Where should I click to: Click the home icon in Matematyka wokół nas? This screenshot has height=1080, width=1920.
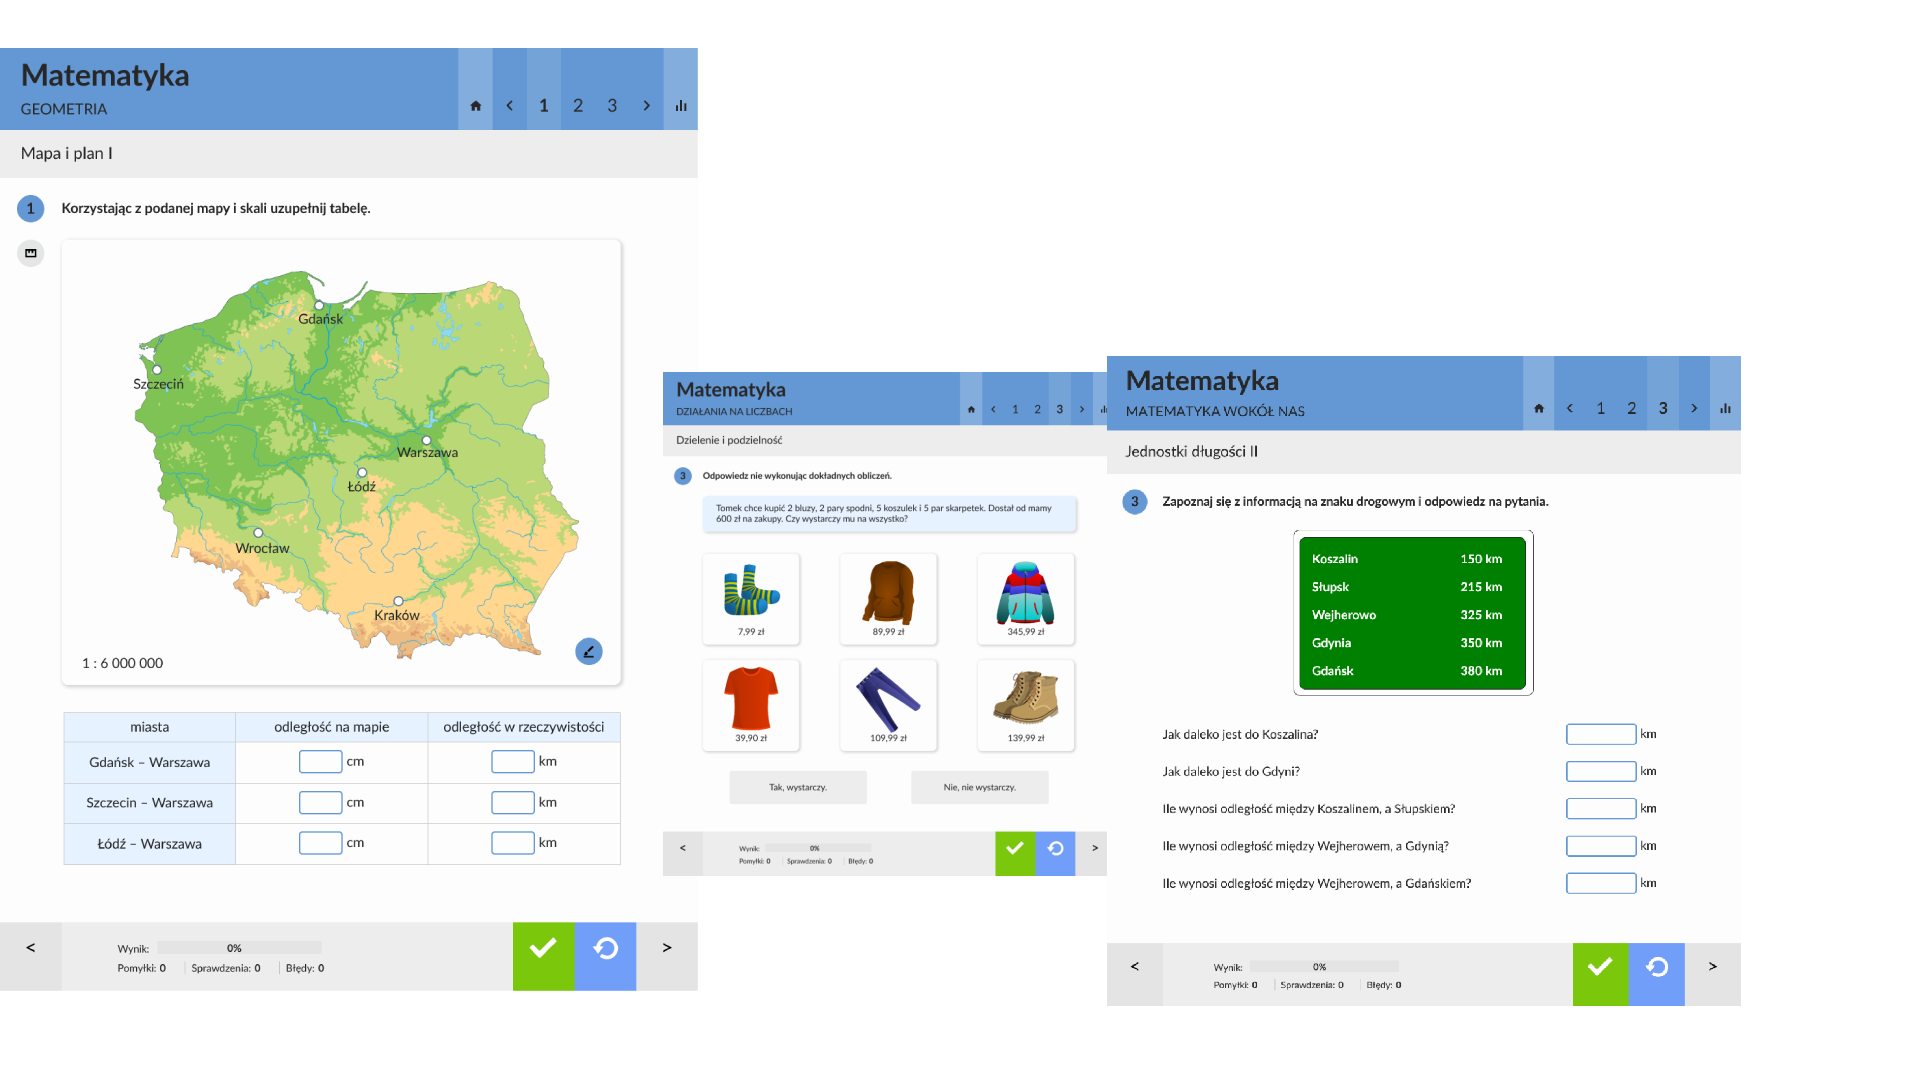click(x=1539, y=408)
